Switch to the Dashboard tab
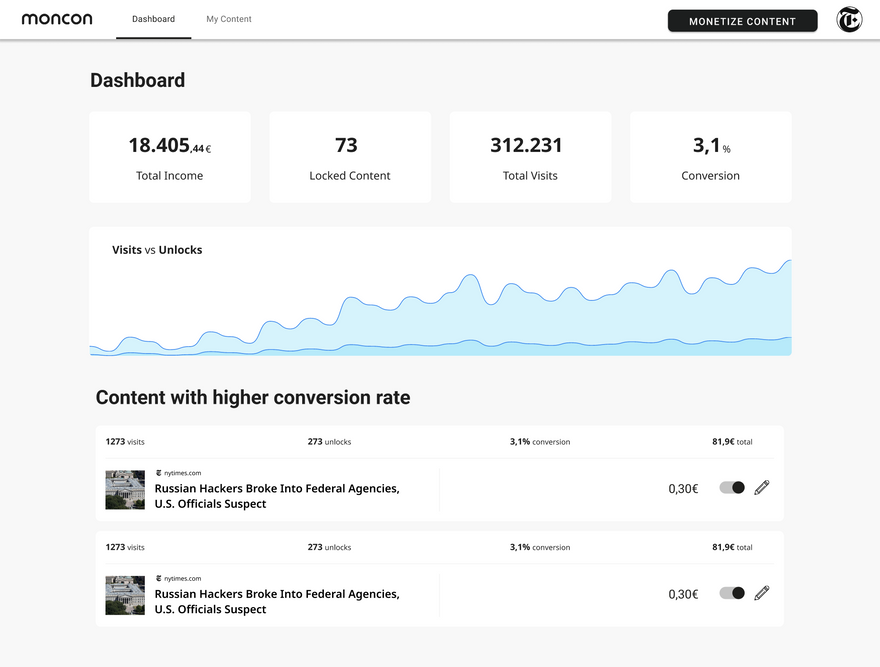This screenshot has width=880, height=667. [153, 19]
